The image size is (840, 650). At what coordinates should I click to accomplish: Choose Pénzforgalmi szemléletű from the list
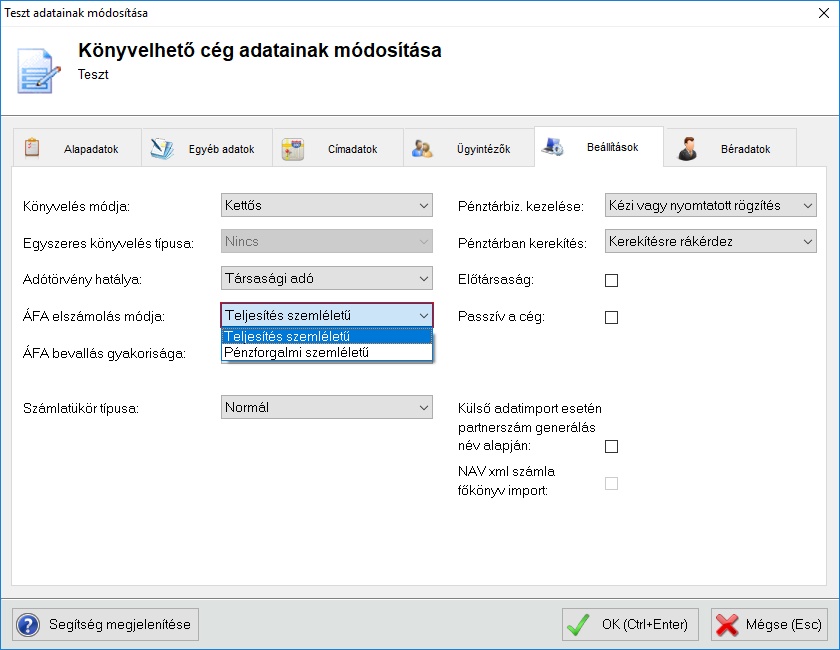point(297,352)
